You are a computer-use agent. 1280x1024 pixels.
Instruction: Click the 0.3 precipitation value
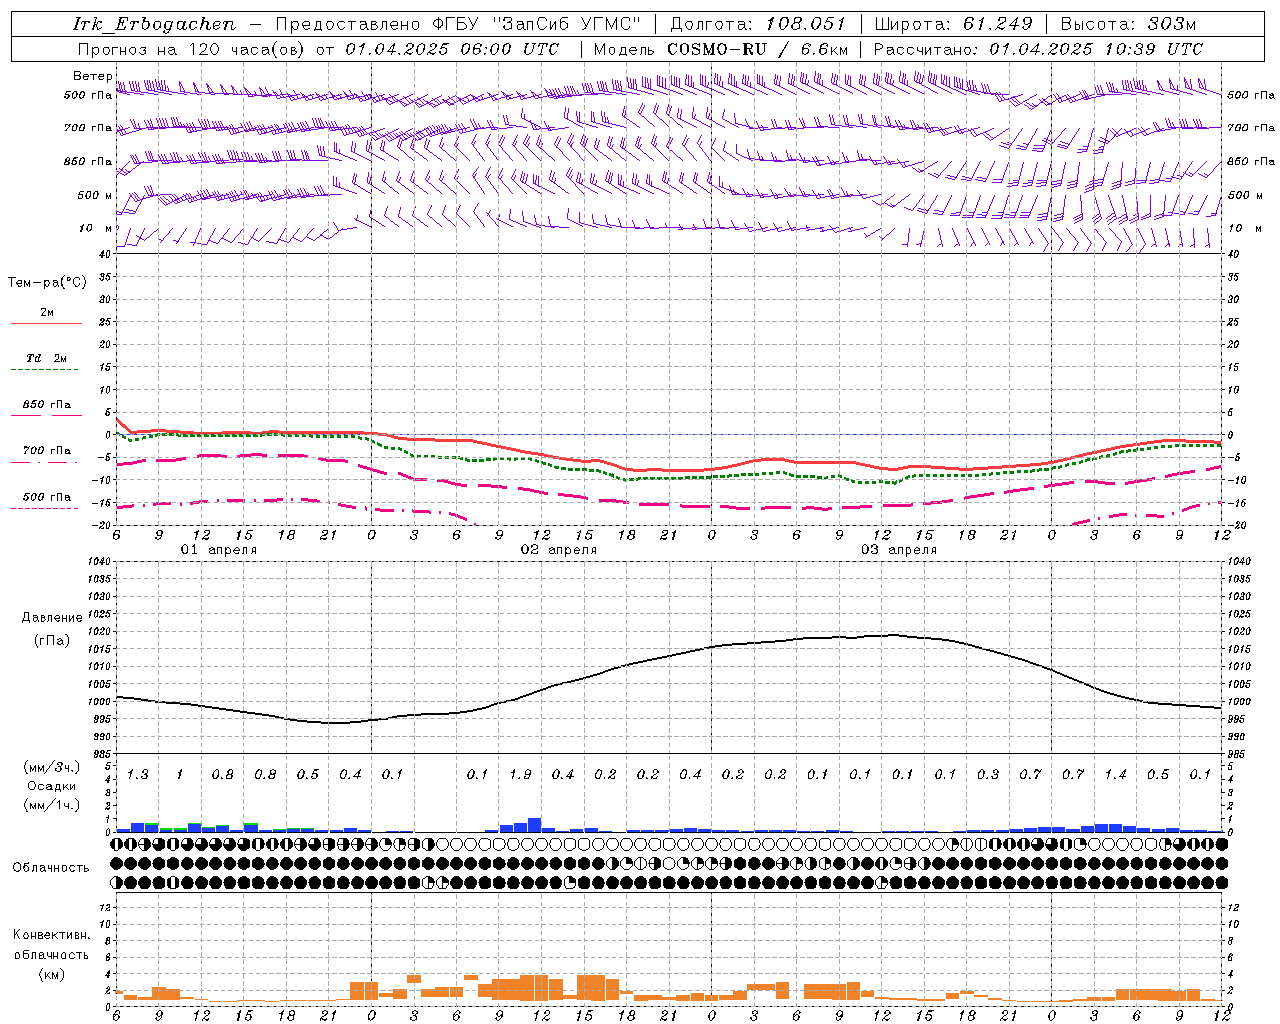(x=988, y=775)
